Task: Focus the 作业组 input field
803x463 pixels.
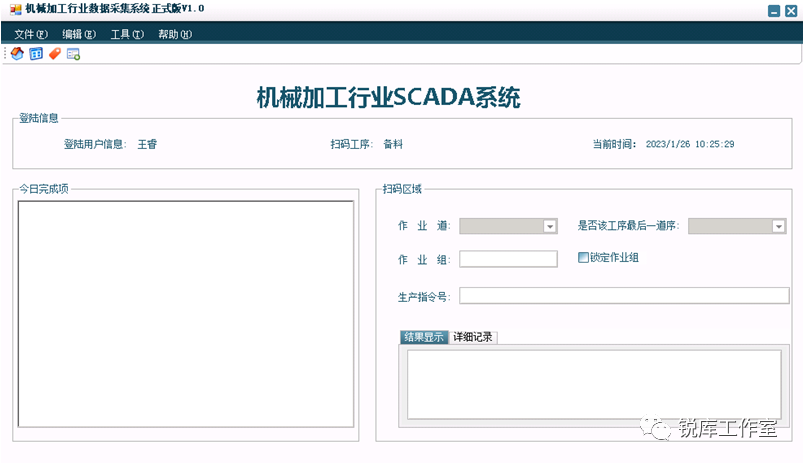Action: coord(508,259)
